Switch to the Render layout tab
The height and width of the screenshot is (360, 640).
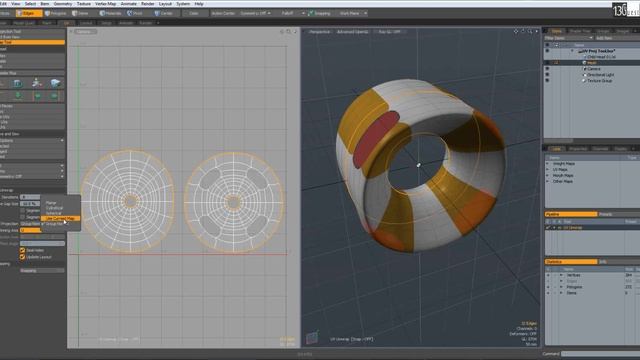[146, 23]
